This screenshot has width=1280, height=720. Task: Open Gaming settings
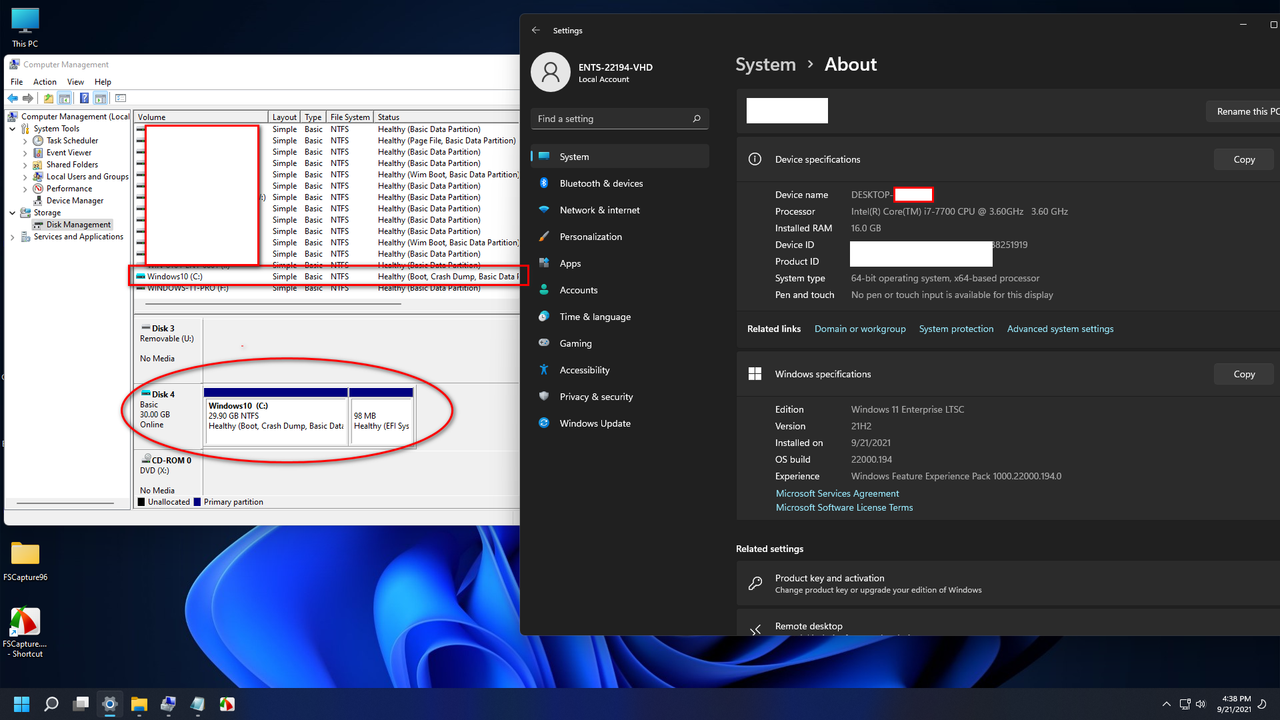point(620,343)
